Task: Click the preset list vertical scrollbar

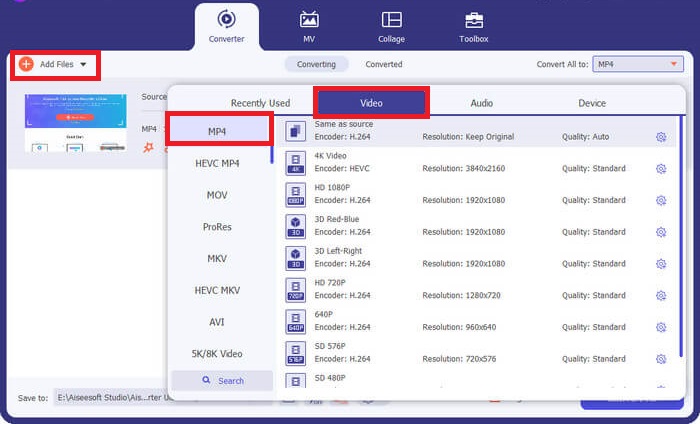Action: [681, 236]
